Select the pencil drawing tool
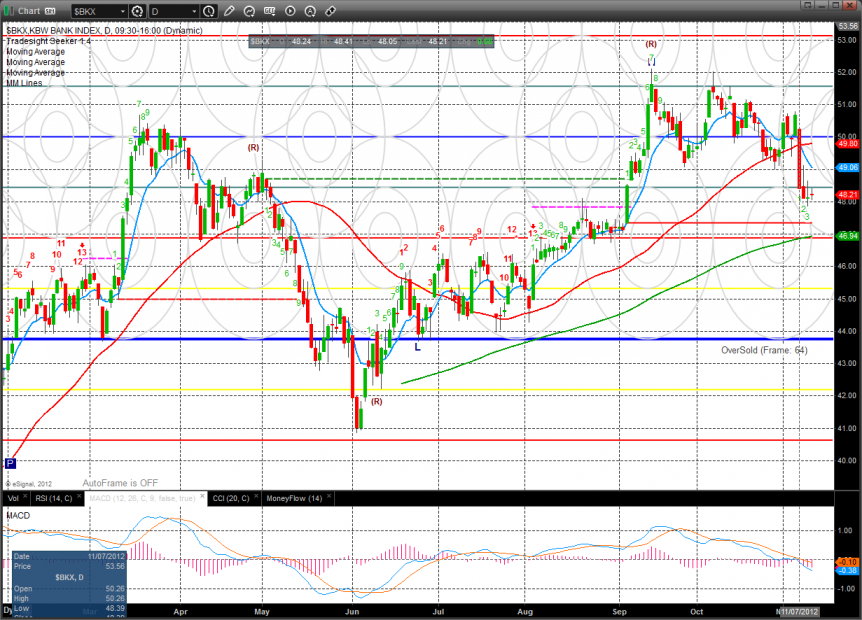The image size is (862, 620). pos(229,11)
